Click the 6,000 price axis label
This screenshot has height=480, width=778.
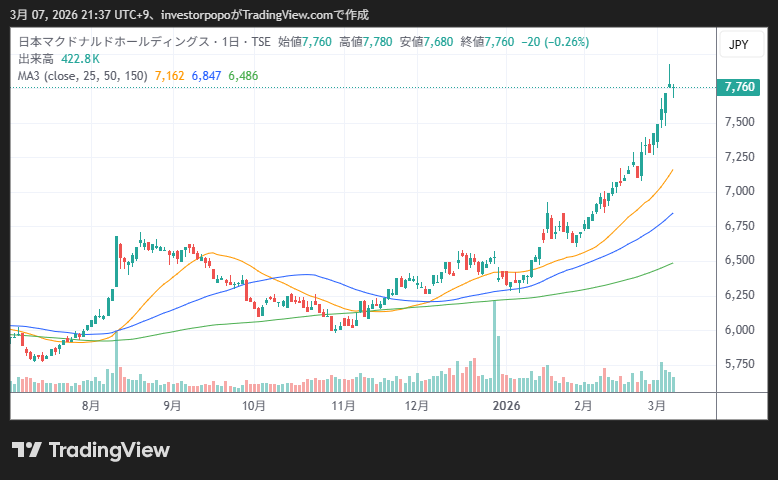pyautogui.click(x=739, y=330)
